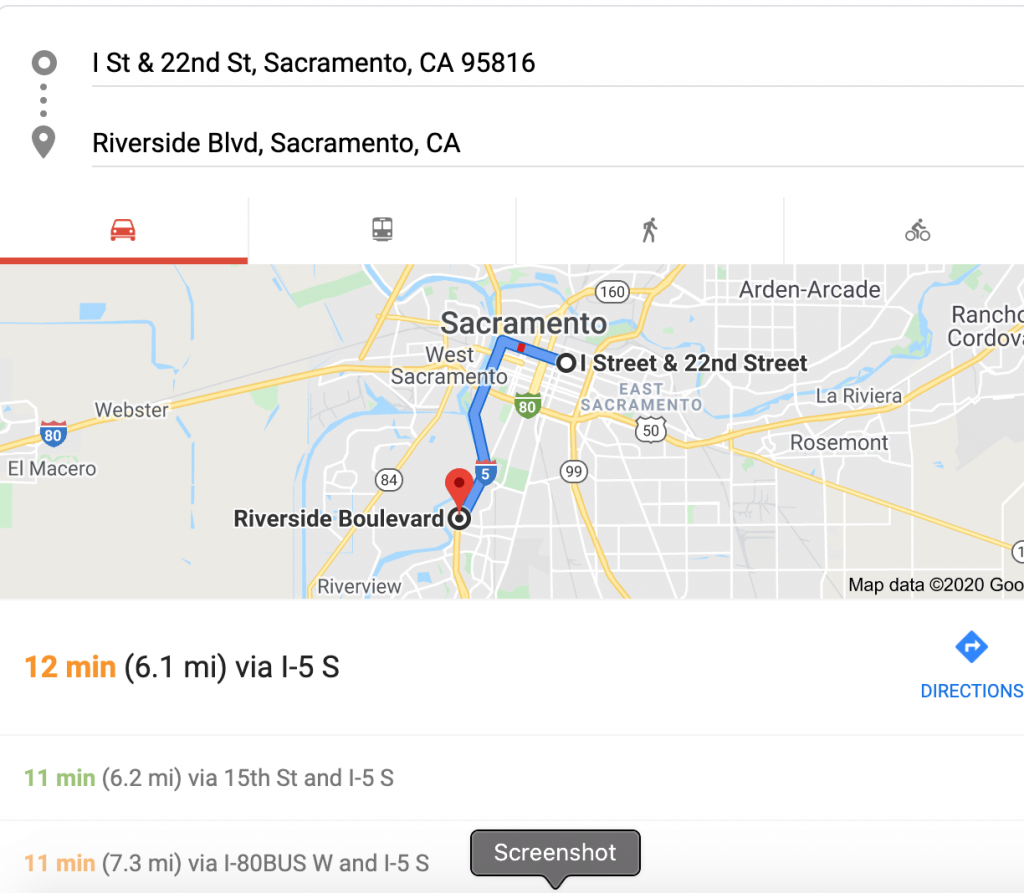1024x893 pixels.
Task: Click the destination pin icon beside Riverside Blvd
Action: (44, 143)
